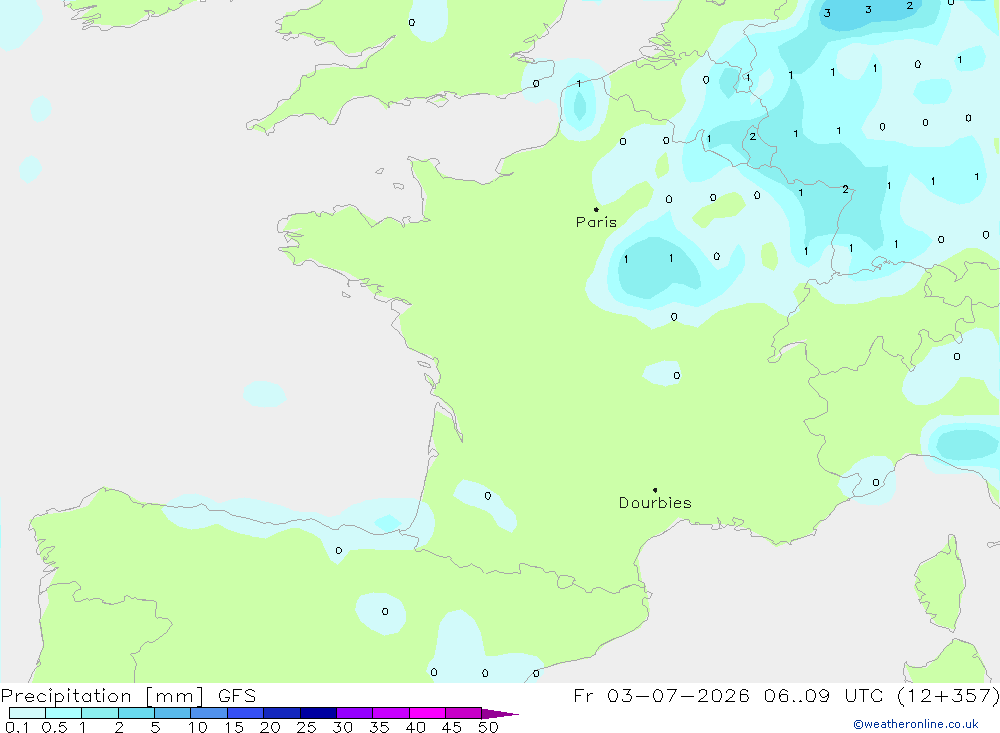Image resolution: width=1000 pixels, height=733 pixels.
Task: Click the 35 legend scale label
Action: [379, 727]
